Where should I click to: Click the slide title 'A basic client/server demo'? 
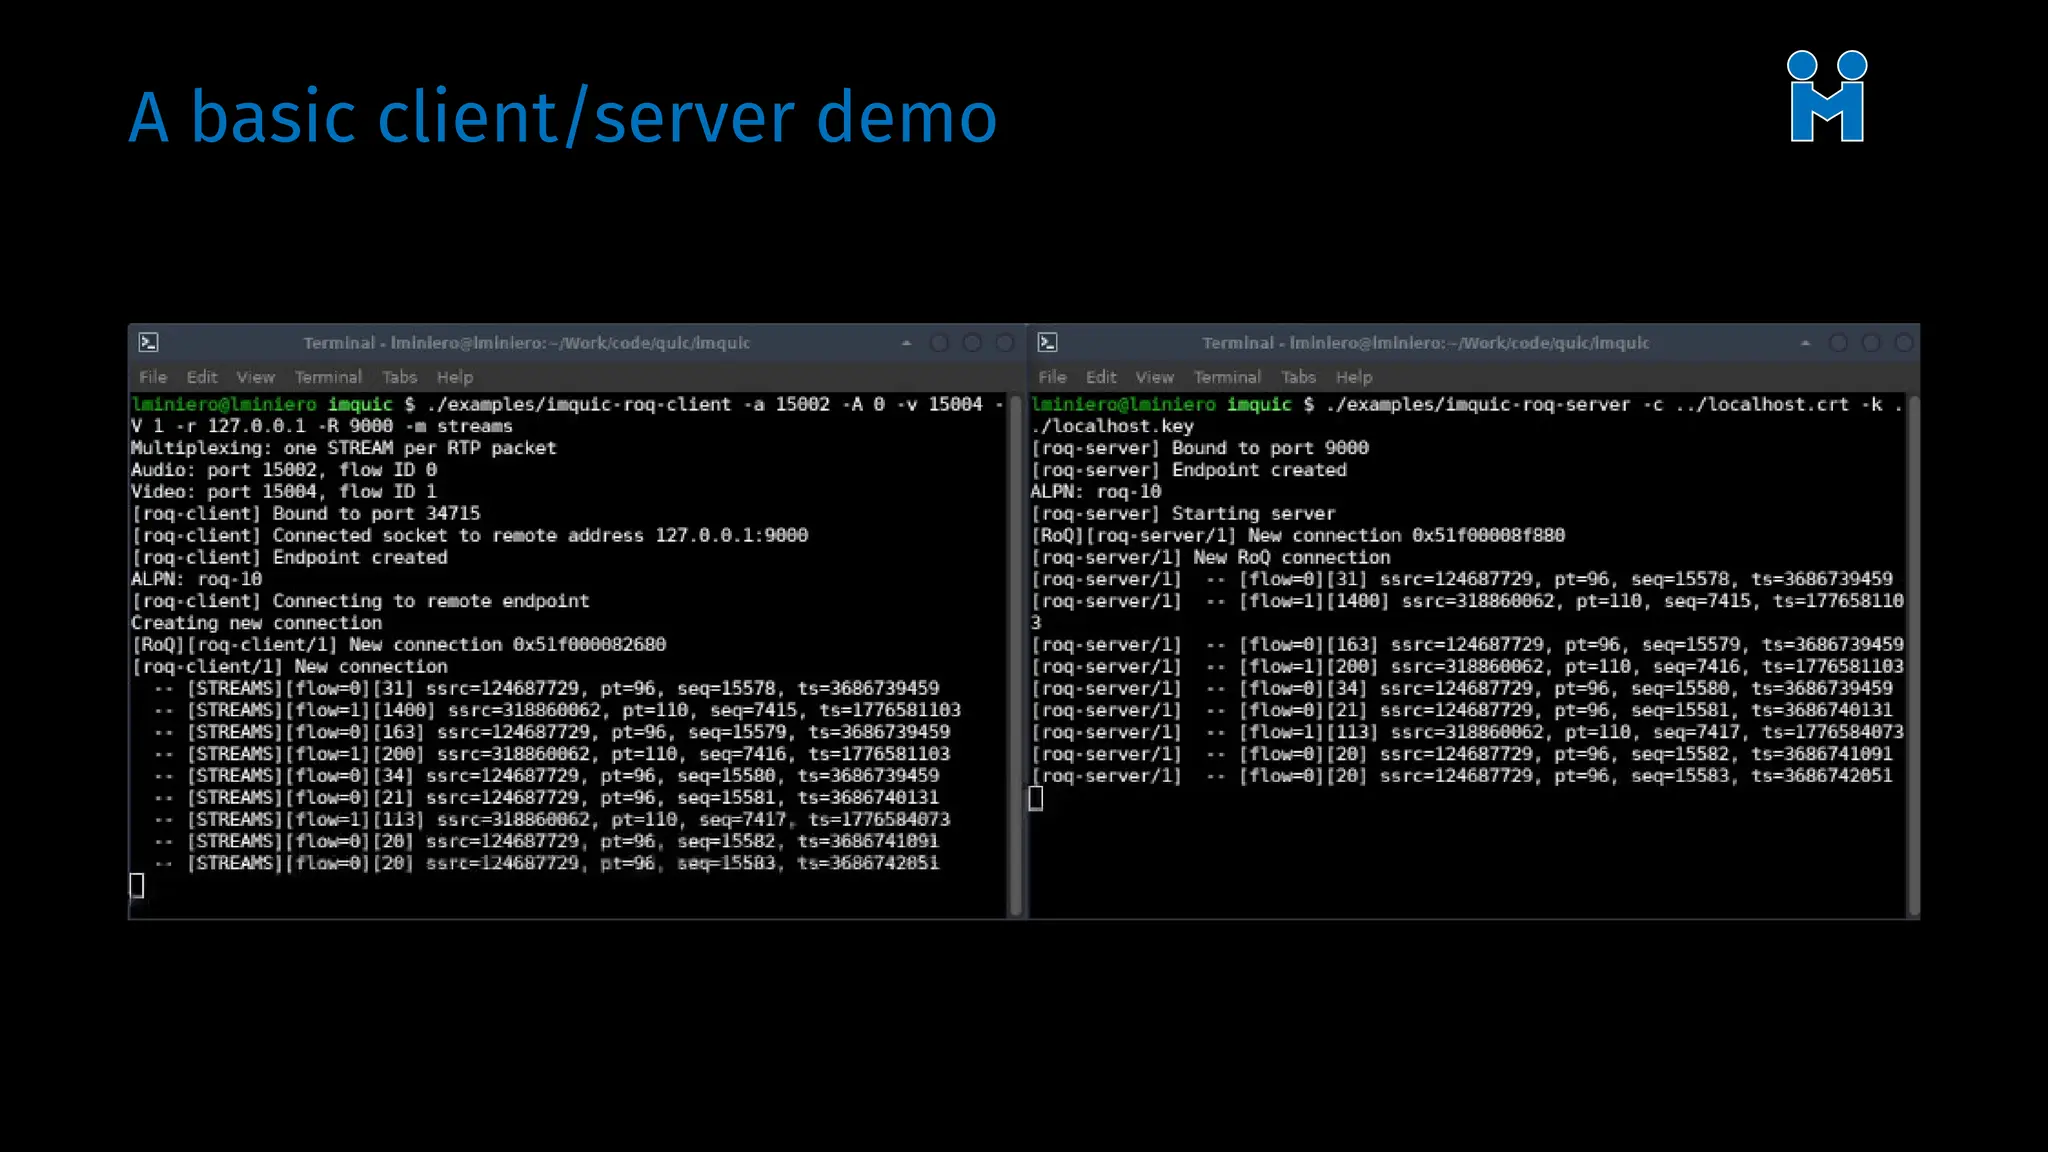(563, 117)
